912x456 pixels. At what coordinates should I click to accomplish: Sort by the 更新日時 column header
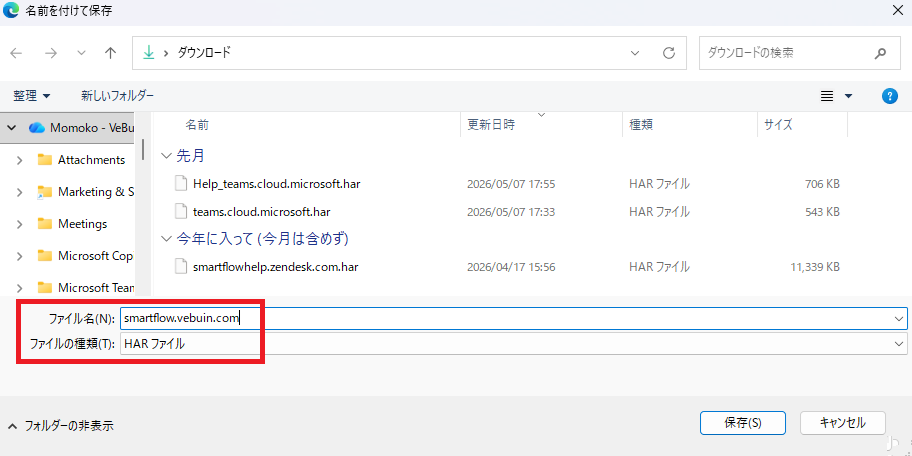(x=491, y=124)
